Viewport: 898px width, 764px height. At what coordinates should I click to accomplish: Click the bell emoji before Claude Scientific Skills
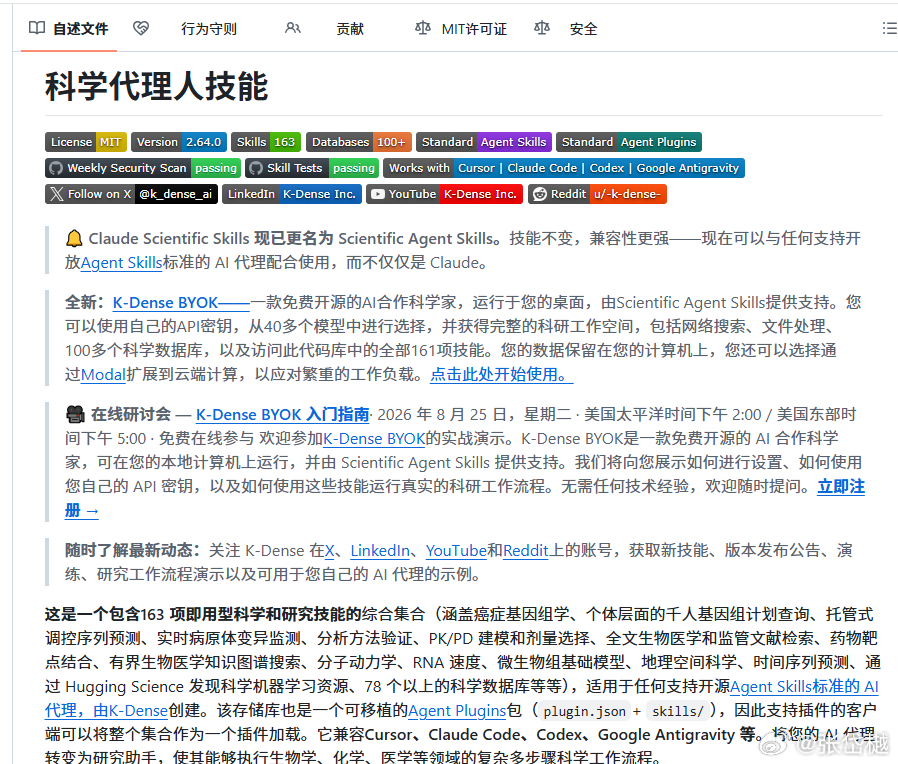[74, 238]
